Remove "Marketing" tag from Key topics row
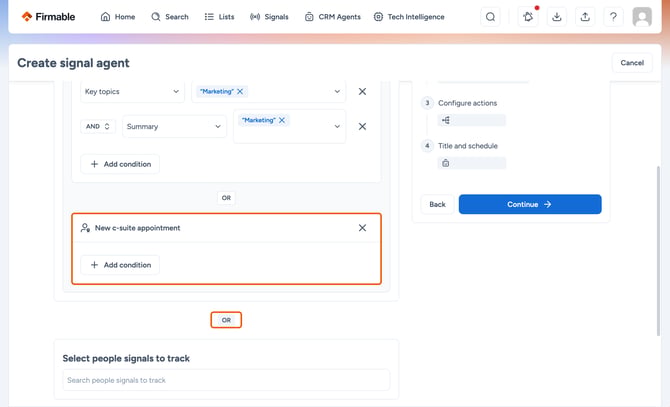This screenshot has height=407, width=670. pos(240,91)
